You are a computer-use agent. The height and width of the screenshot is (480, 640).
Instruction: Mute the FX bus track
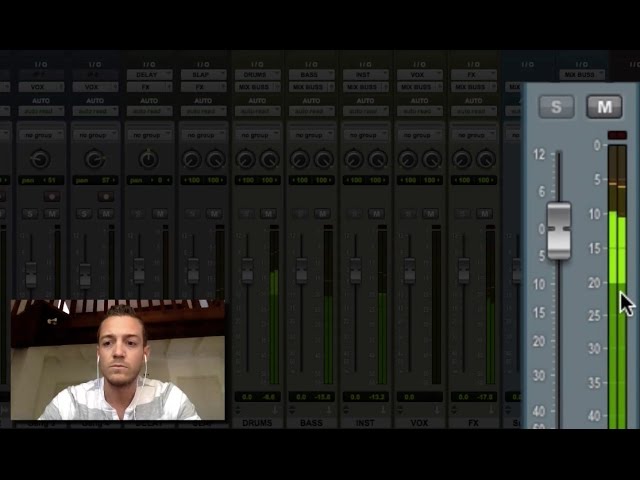point(484,213)
